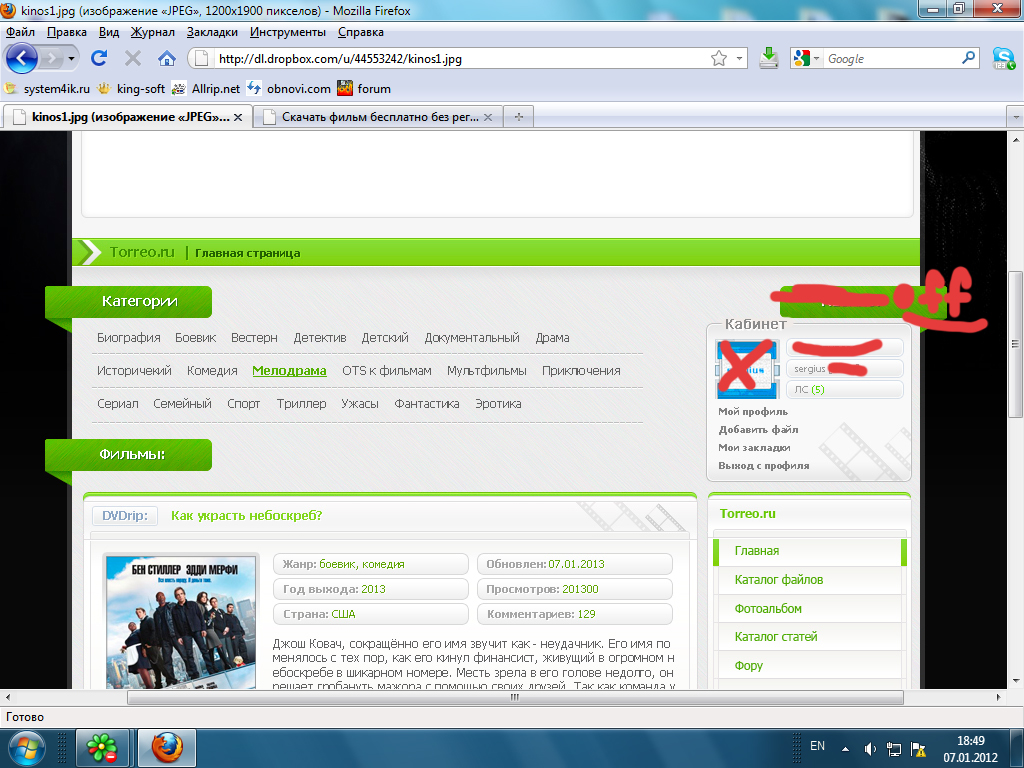Click the volume speaker tray icon
The height and width of the screenshot is (768, 1024).
pos(870,749)
